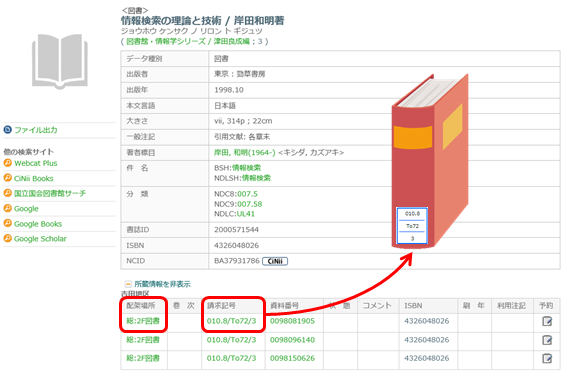Click reserve icon for item 0098096140
Screen dimensions: 567x377
547,340
